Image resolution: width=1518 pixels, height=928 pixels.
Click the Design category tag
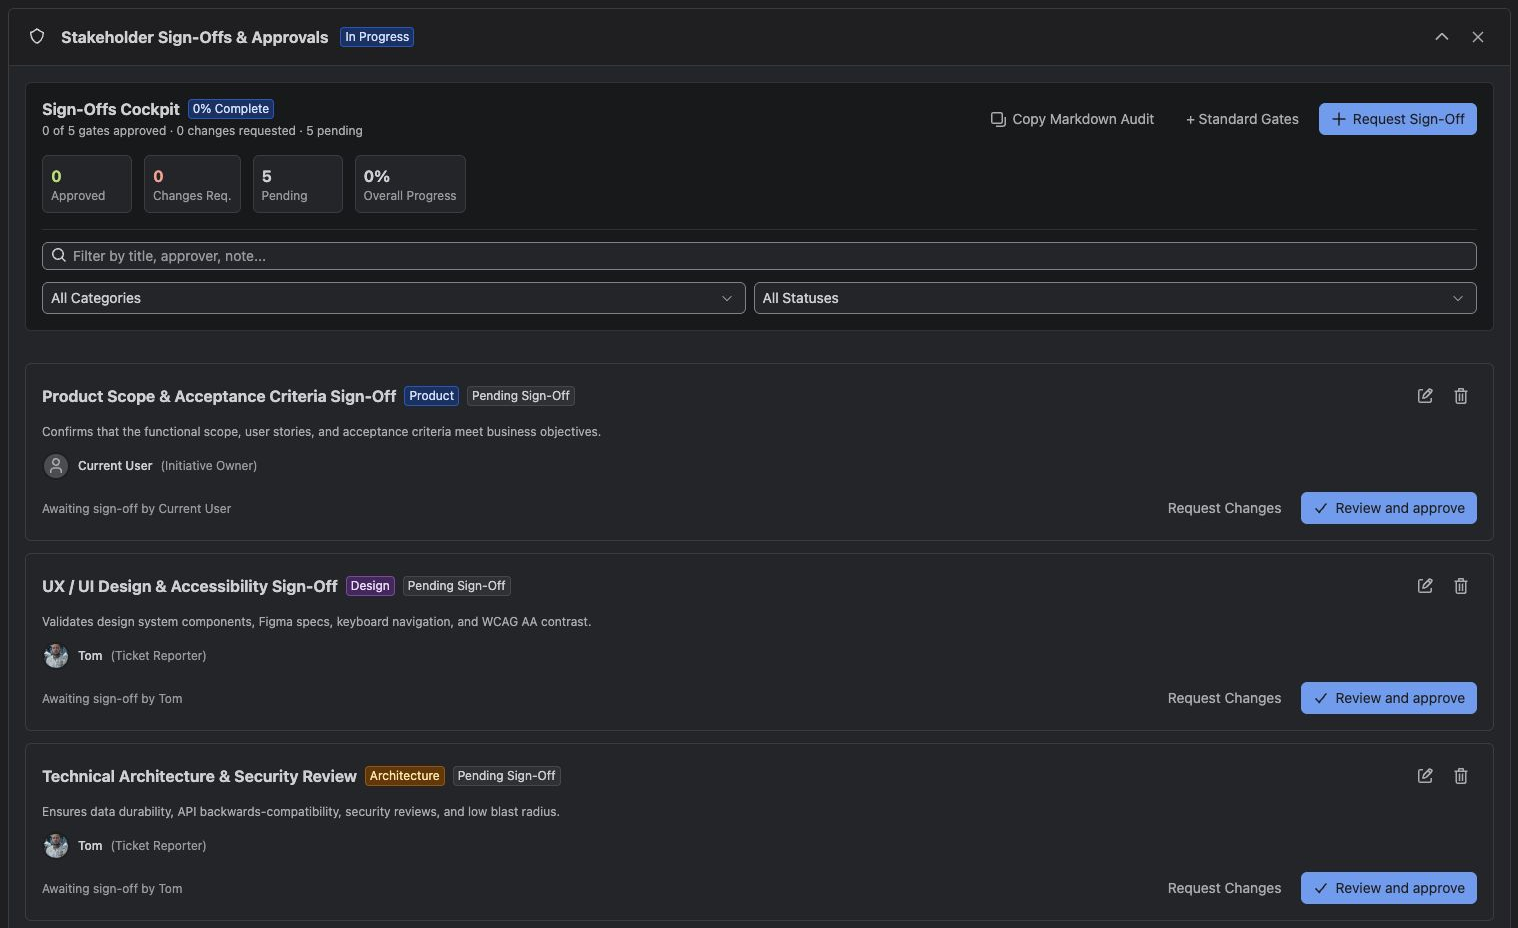[370, 586]
